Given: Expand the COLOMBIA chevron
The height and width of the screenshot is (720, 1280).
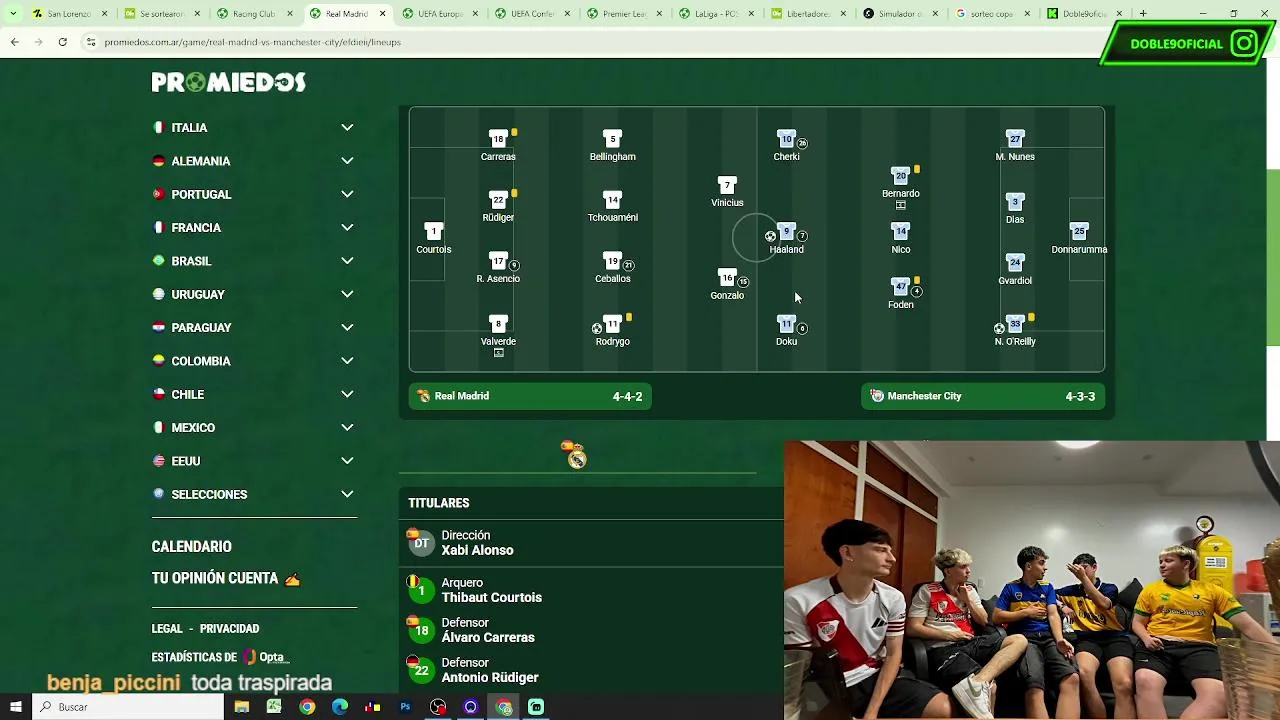Looking at the screenshot, I should point(347,360).
